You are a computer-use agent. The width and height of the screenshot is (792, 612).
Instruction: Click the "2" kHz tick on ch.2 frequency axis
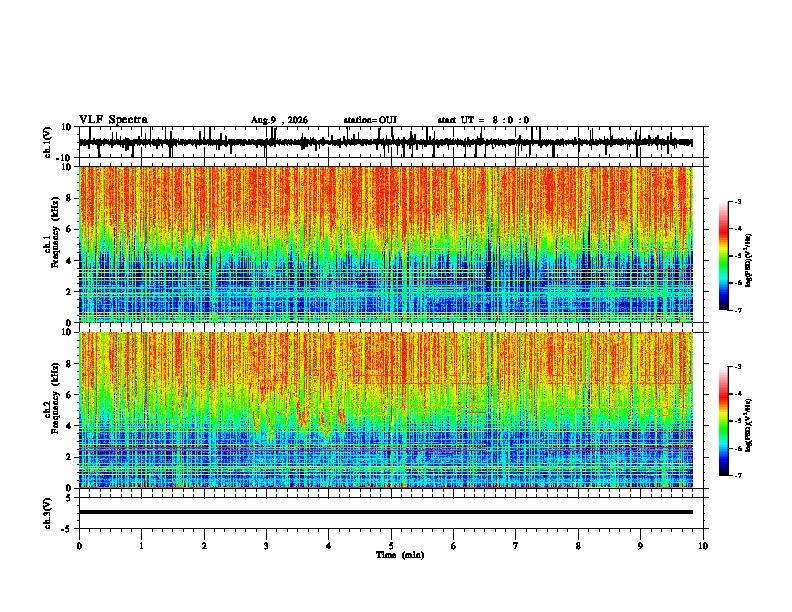click(69, 457)
